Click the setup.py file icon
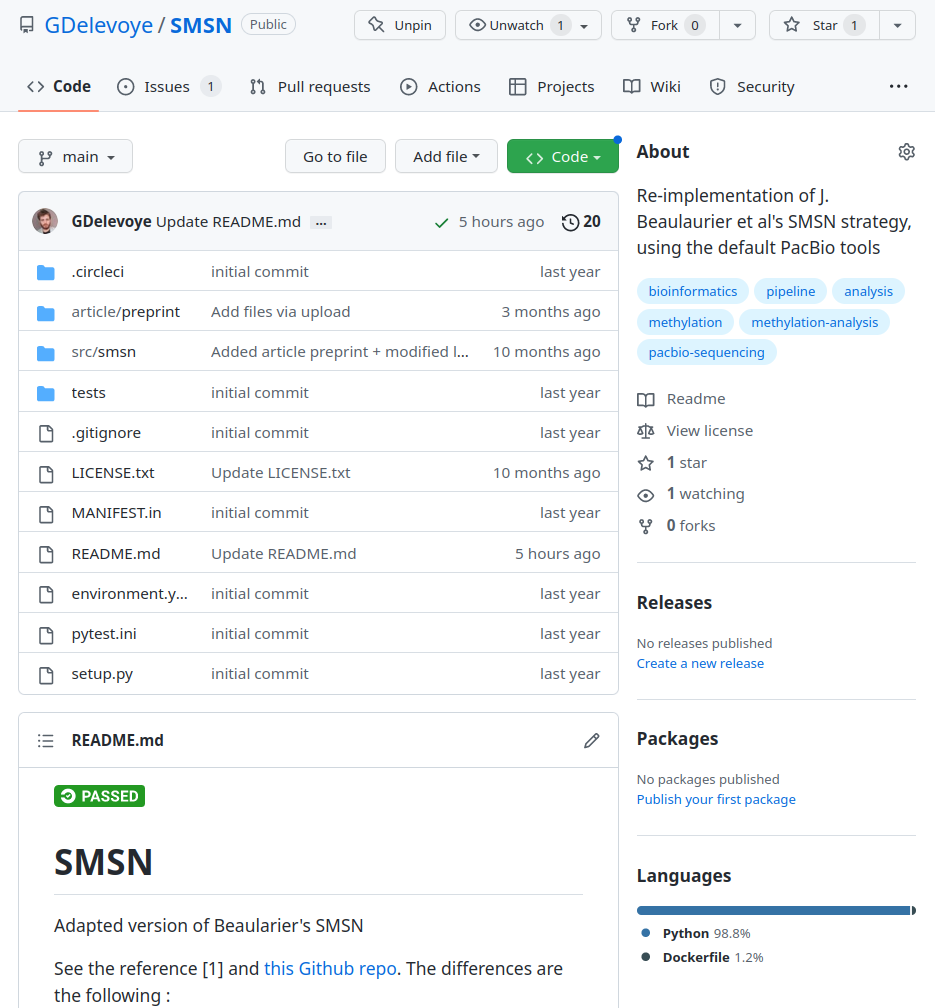The width and height of the screenshot is (935, 1008). pos(46,675)
